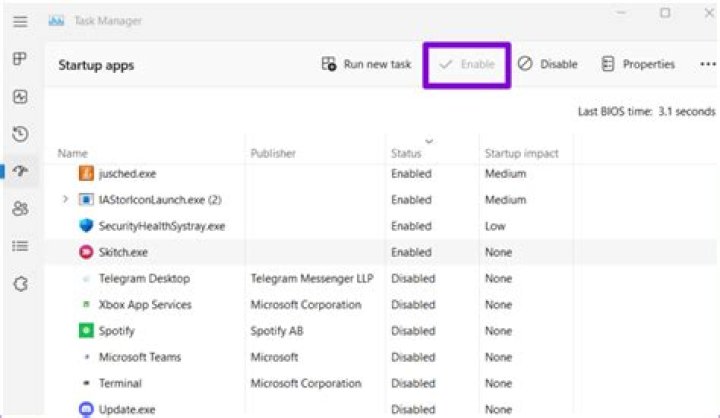Viewport: 720px width, 418px height.
Task: Select the Spotify name
Action: 117,331
